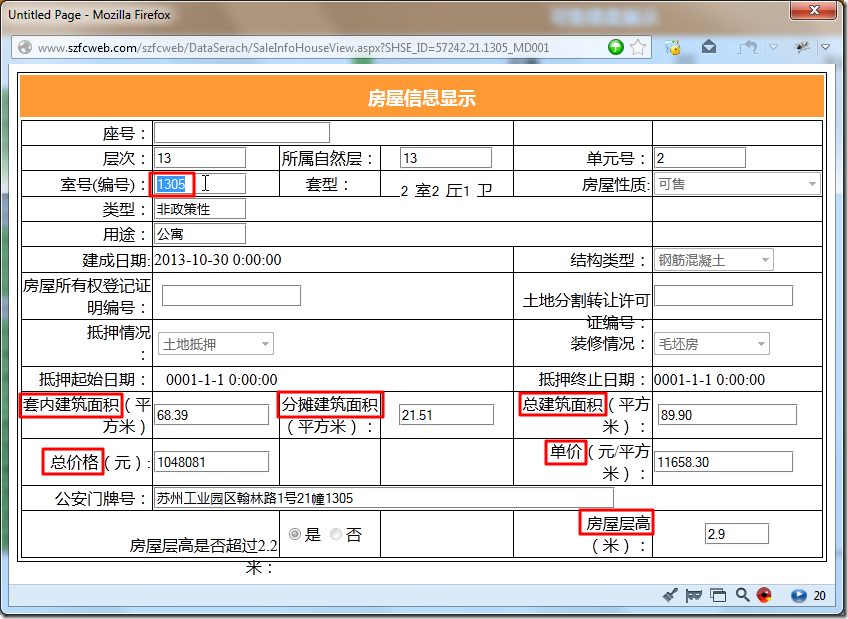The height and width of the screenshot is (619, 848).
Task: Click the 类型 field with 非政策性
Action: (x=200, y=209)
